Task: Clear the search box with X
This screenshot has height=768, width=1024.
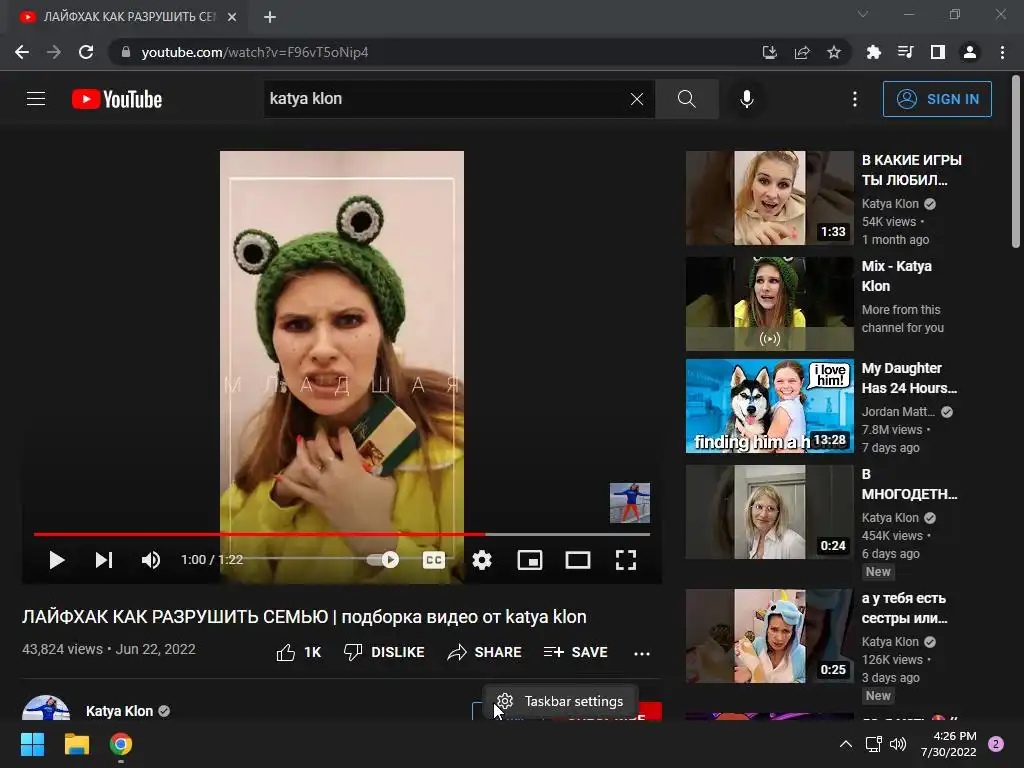Action: (637, 99)
